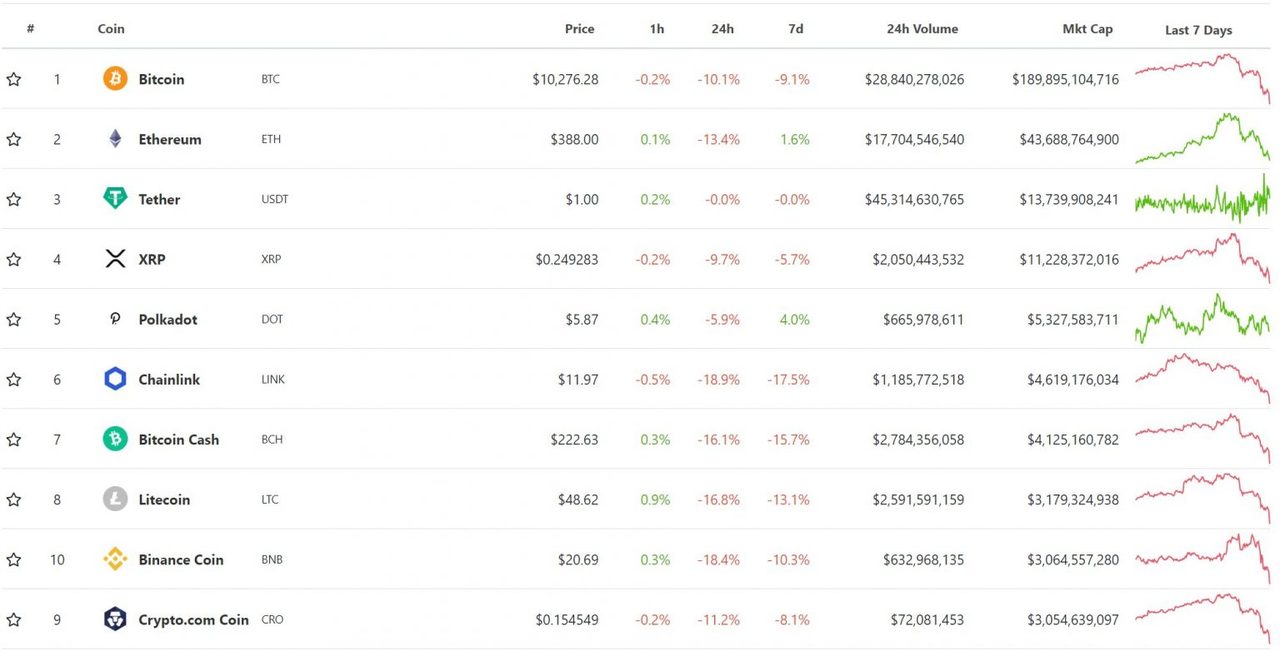View the Bitcoin Cash 7-day sparkline

click(1202, 438)
